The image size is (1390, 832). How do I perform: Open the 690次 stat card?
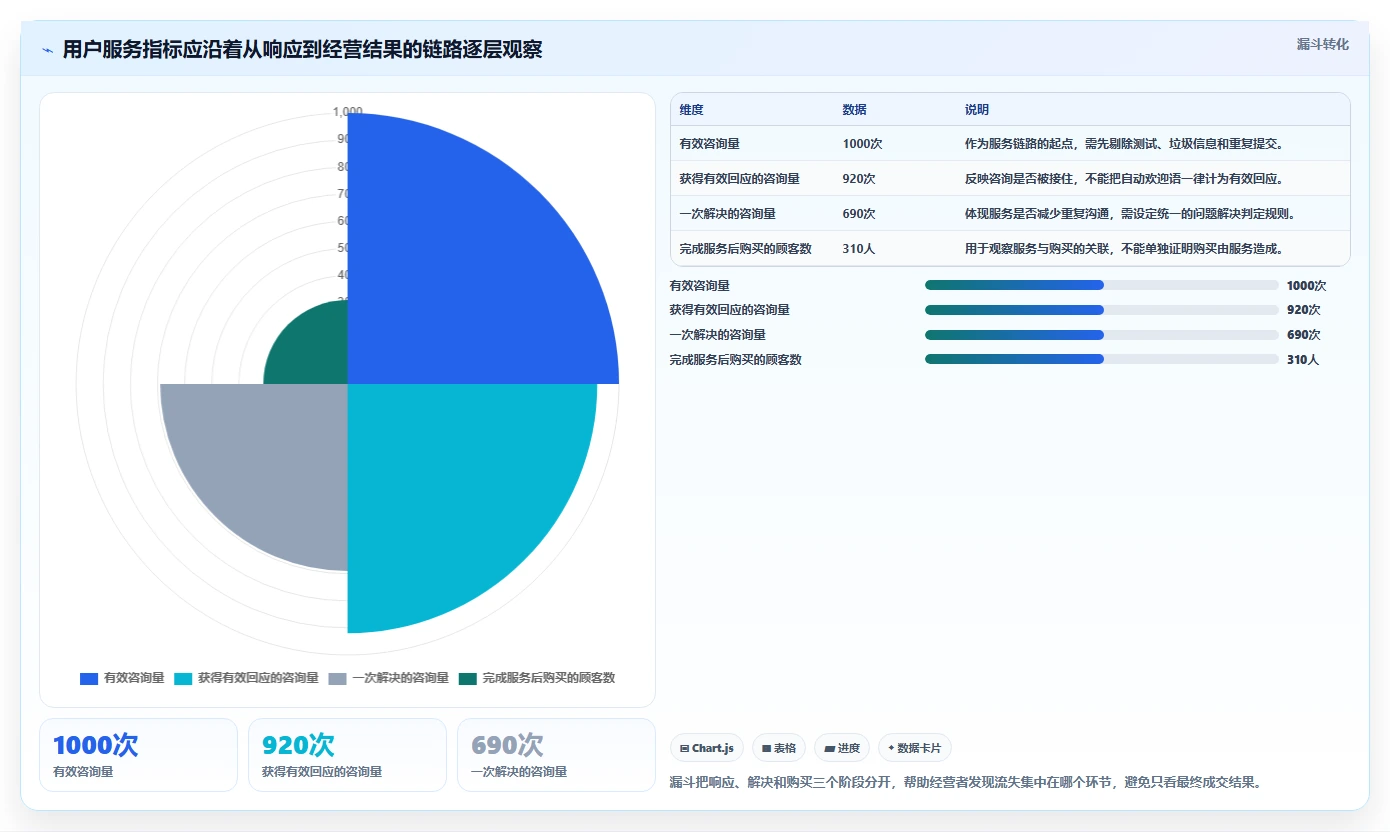click(556, 755)
